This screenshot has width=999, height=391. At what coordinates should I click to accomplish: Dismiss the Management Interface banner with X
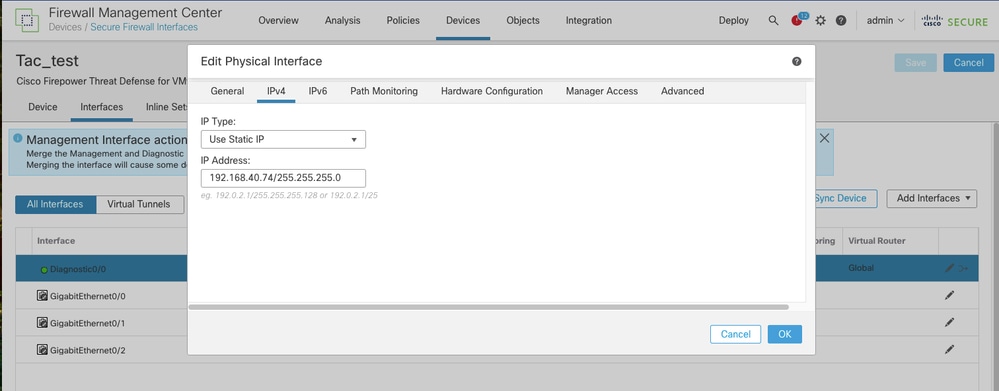point(824,138)
